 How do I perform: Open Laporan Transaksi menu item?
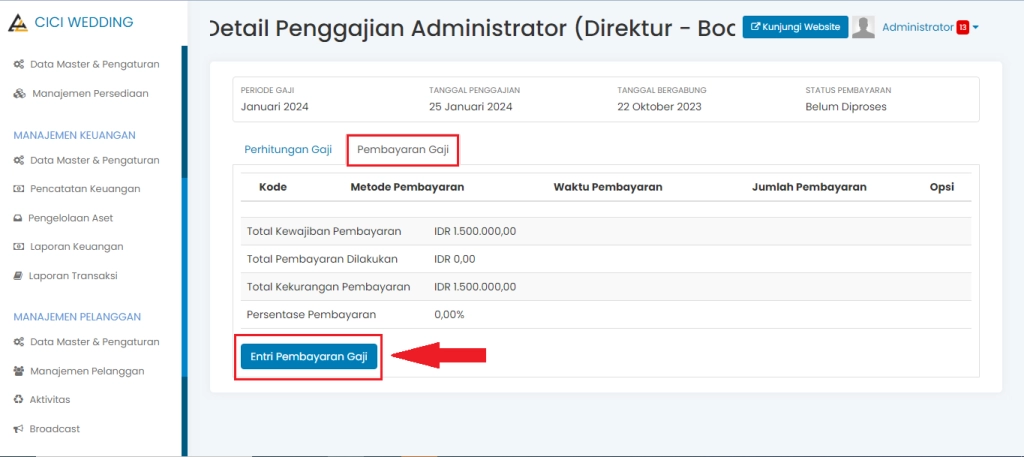pyautogui.click(x=73, y=276)
